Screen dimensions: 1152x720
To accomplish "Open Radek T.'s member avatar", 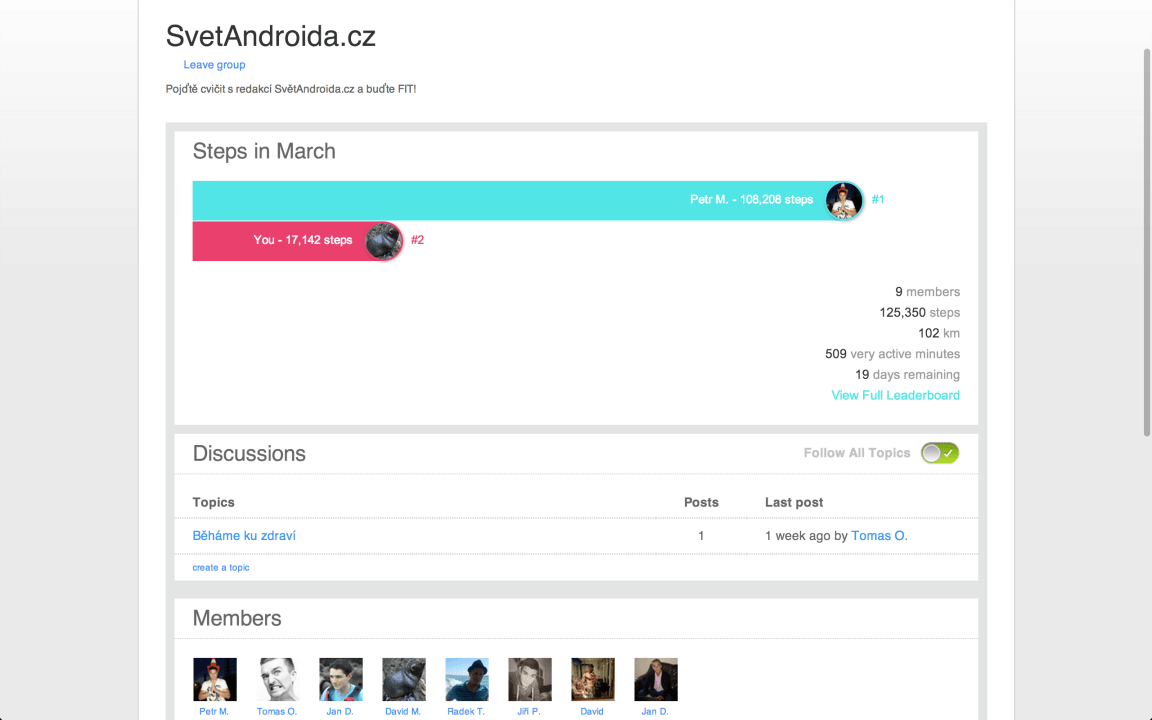I will [467, 679].
